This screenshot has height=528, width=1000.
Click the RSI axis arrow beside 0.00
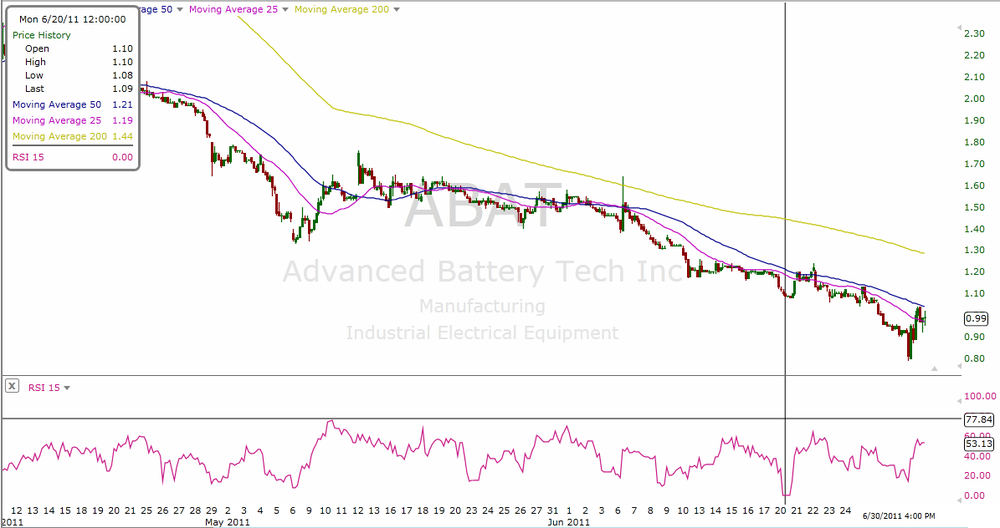tap(958, 499)
